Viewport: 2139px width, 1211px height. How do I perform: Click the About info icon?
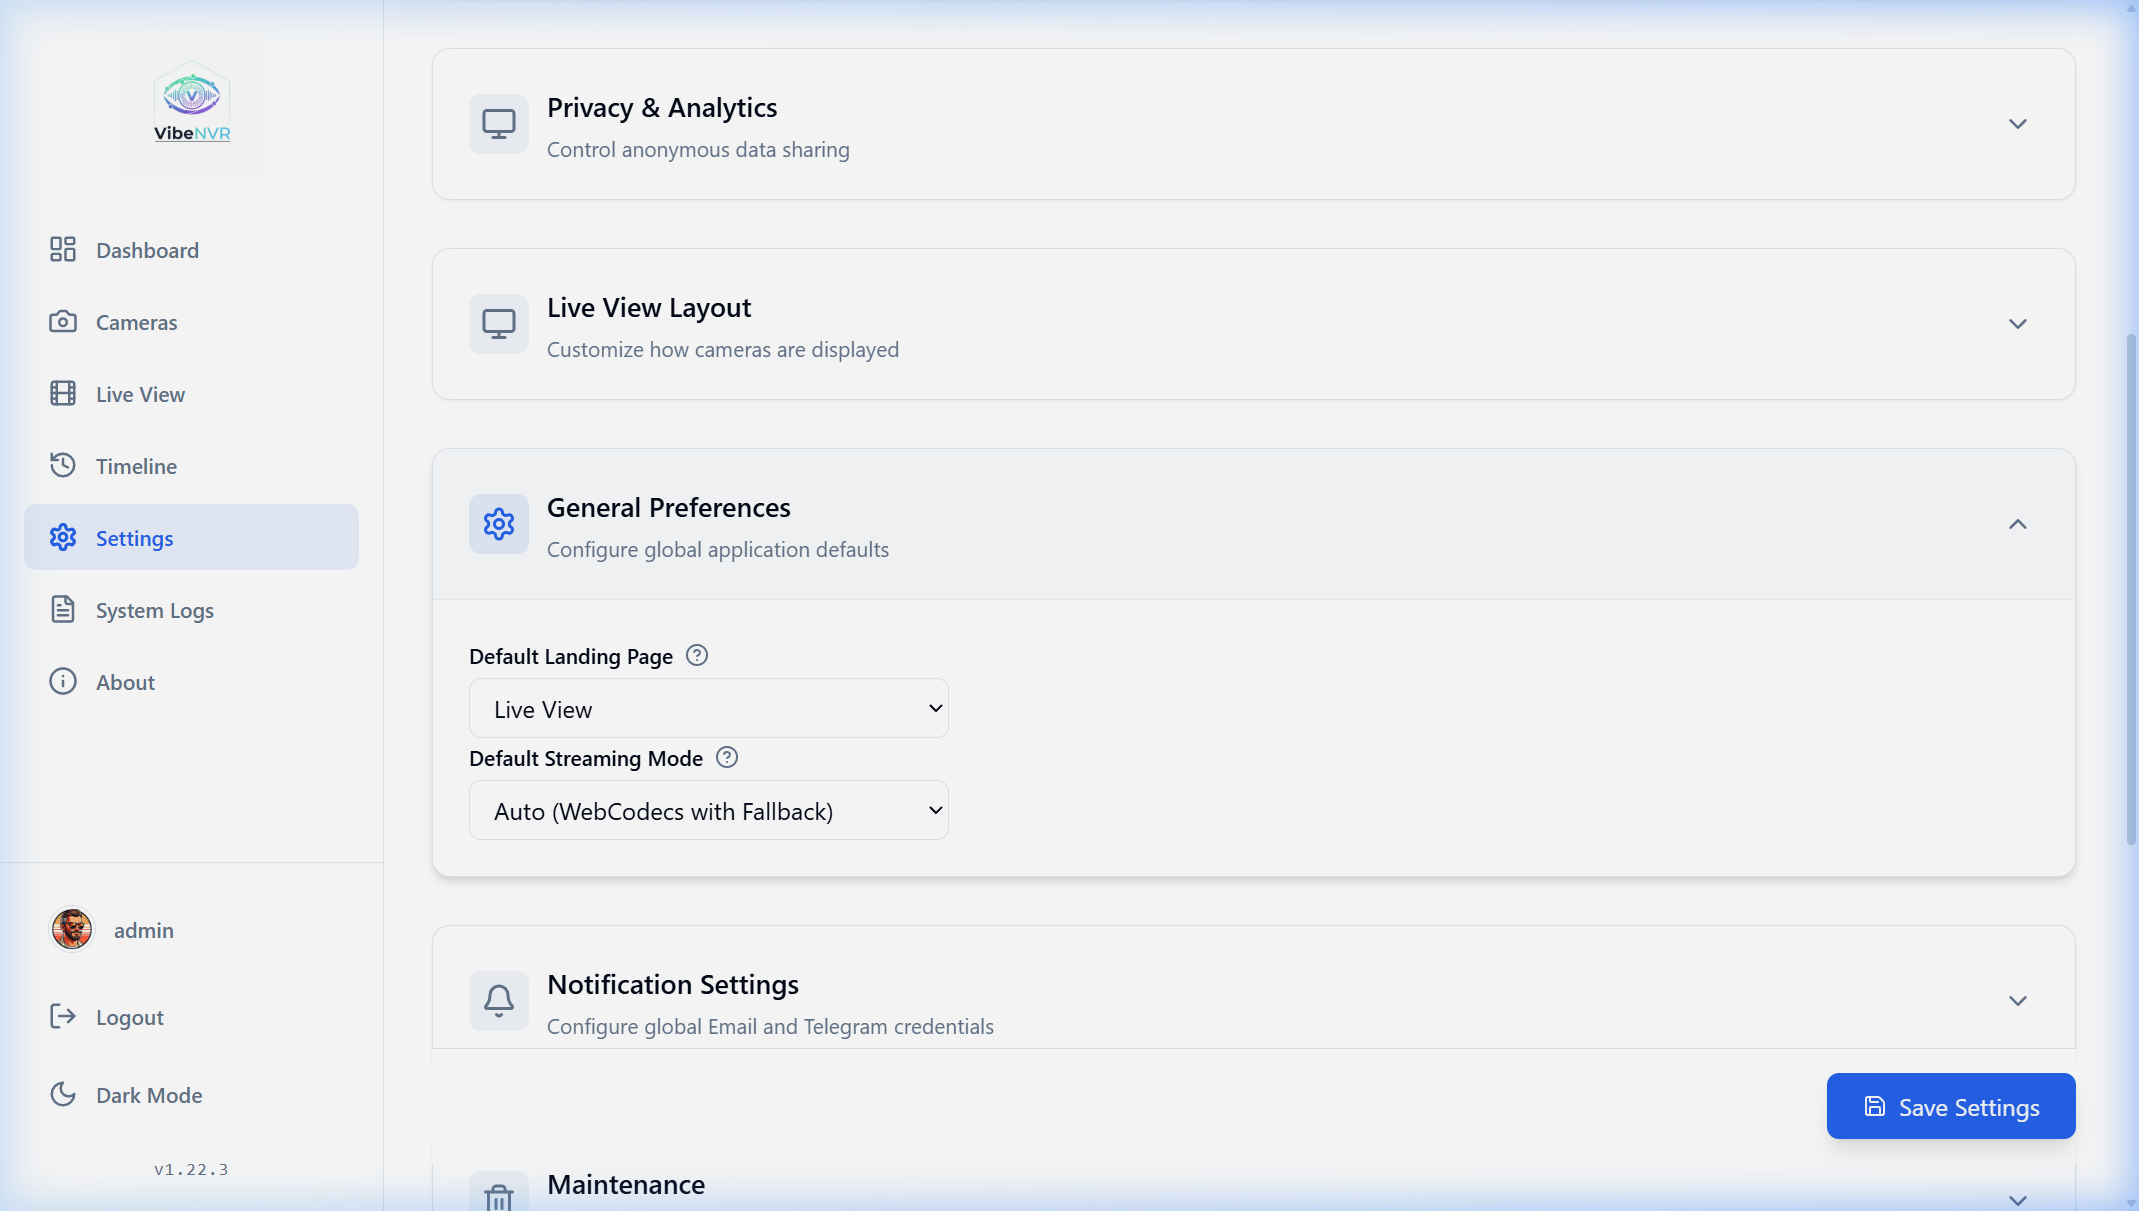point(63,681)
